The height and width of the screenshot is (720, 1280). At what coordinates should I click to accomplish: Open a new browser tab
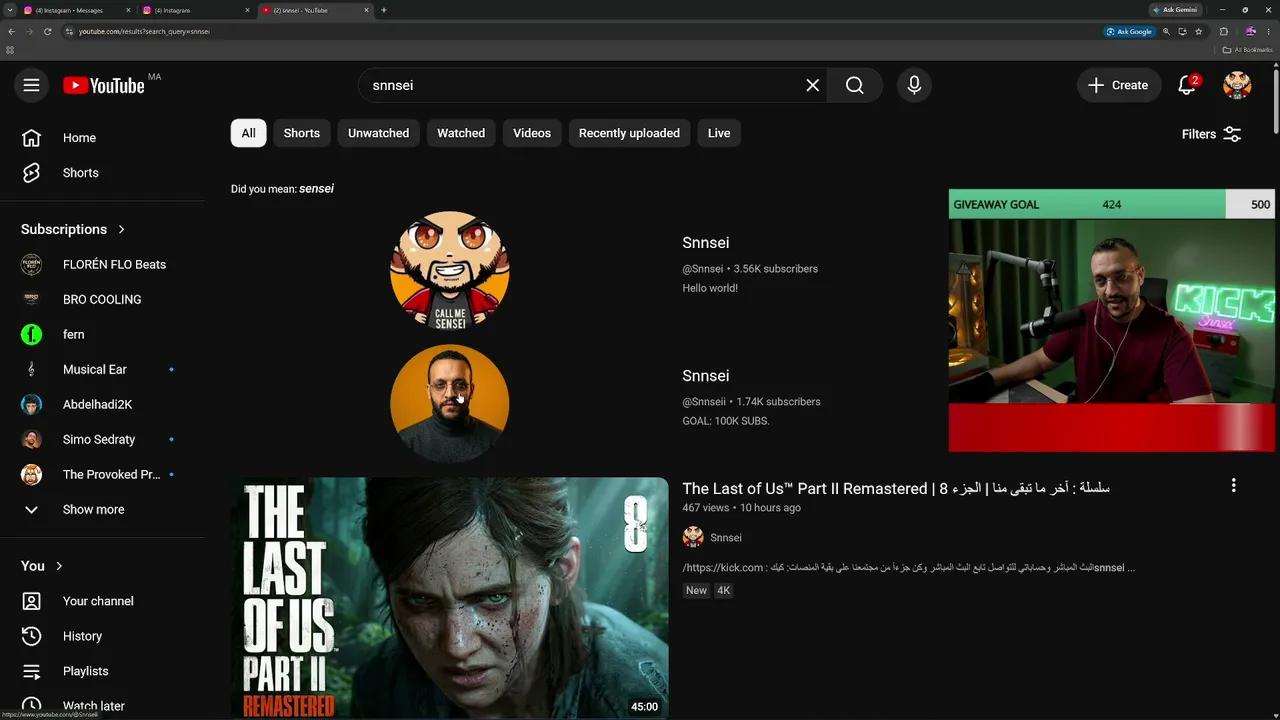[384, 10]
